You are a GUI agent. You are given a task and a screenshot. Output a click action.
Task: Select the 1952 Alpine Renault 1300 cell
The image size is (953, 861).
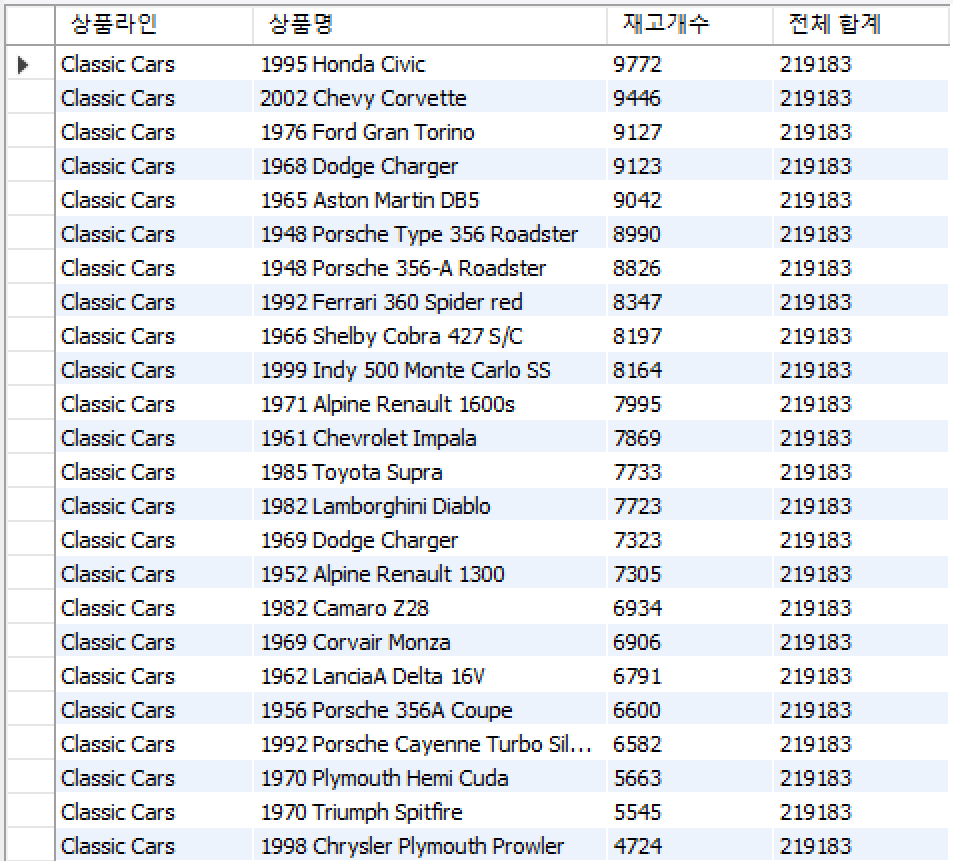(x=429, y=575)
